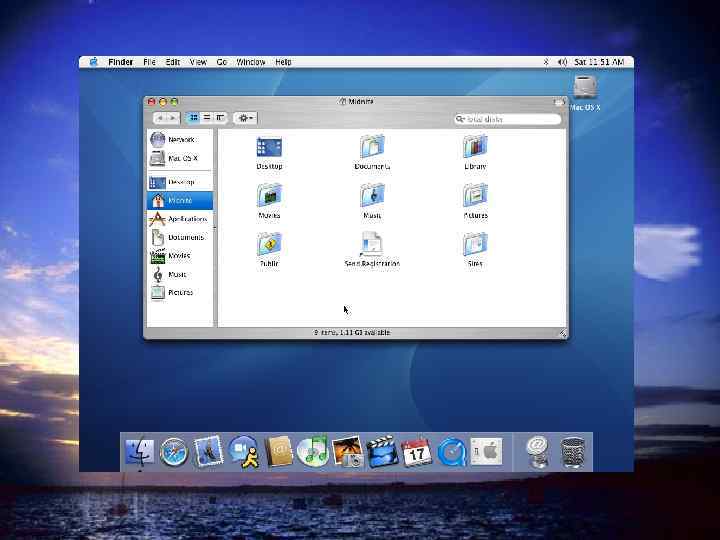This screenshot has width=720, height=540.
Task: Open the Window menu
Action: pyautogui.click(x=251, y=62)
